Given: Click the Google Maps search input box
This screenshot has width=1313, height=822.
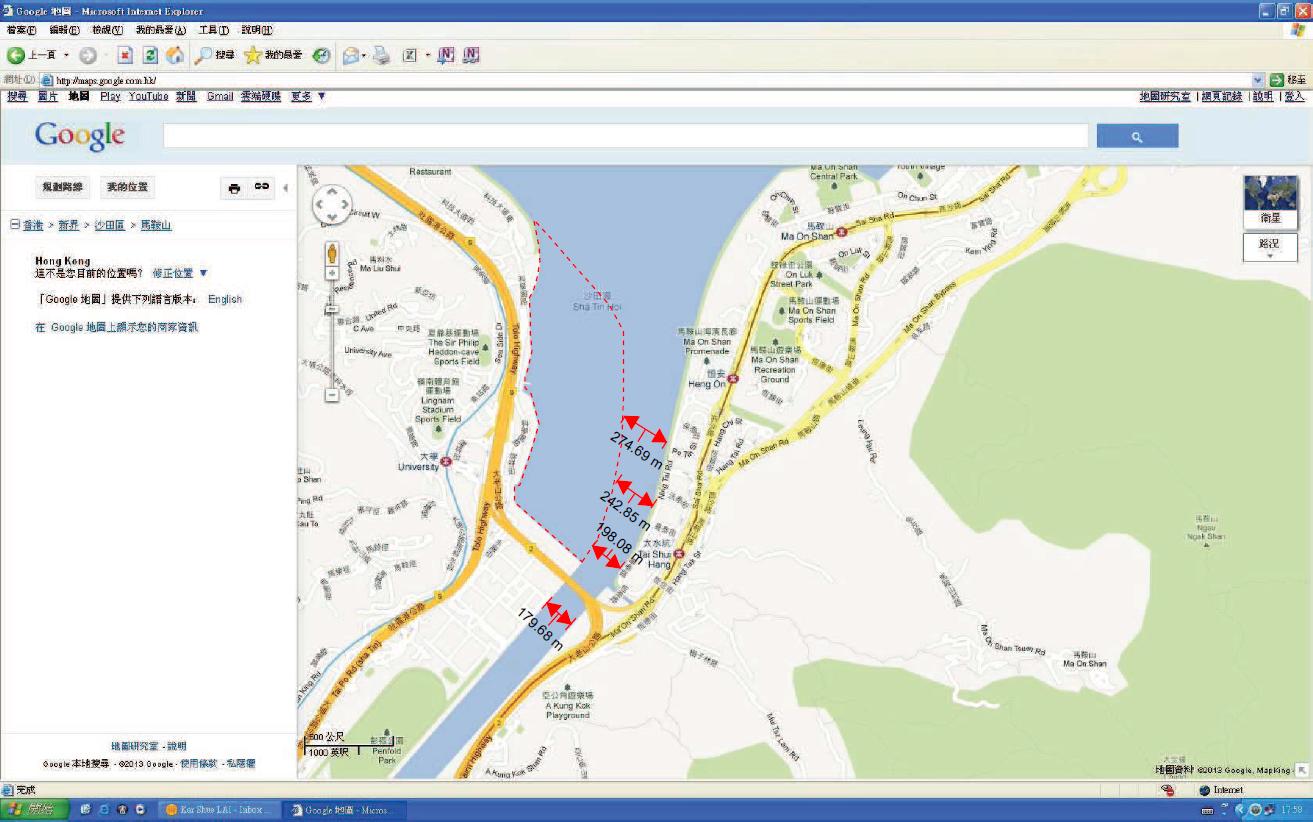Looking at the screenshot, I should (625, 137).
